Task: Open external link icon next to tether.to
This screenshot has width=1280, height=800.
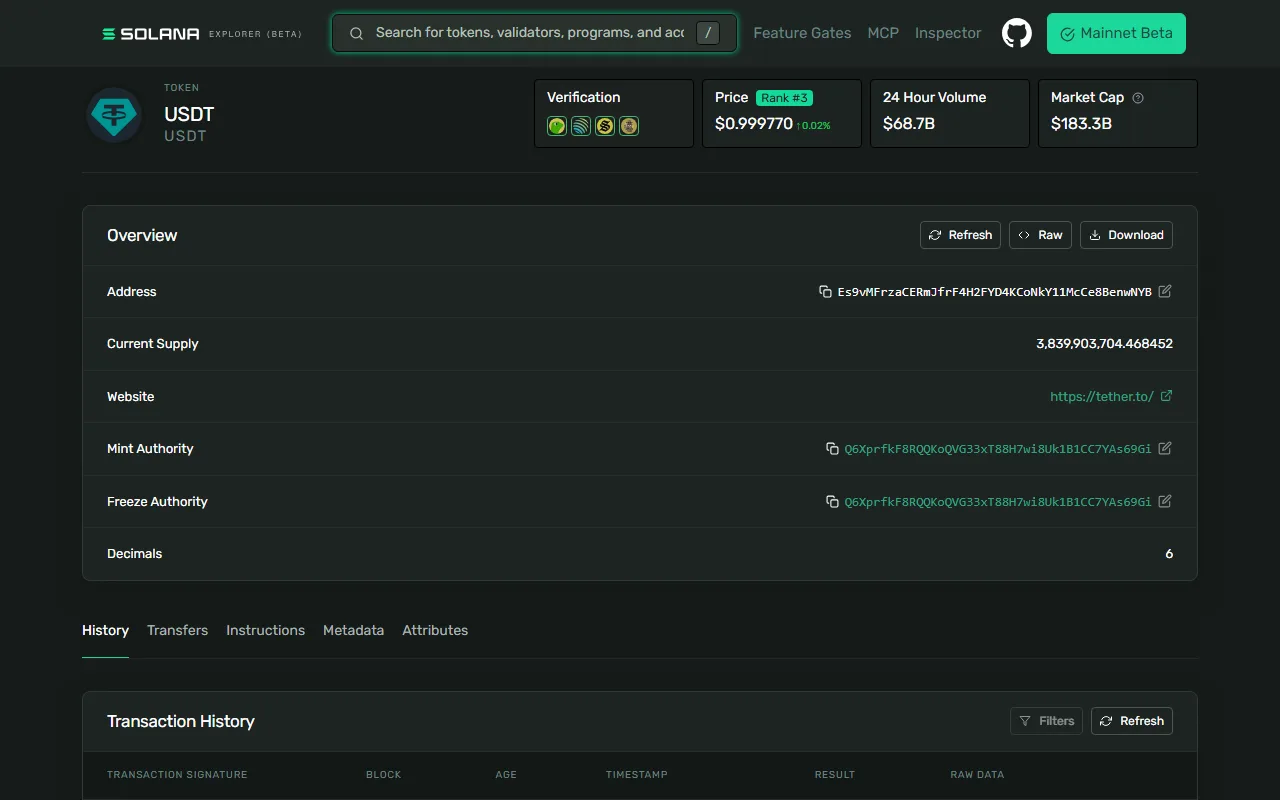Action: pyautogui.click(x=1166, y=396)
